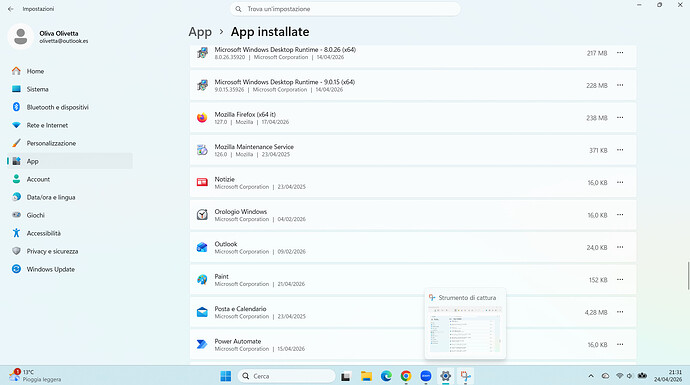The width and height of the screenshot is (690, 385).
Task: Click the network Wi-Fi tray icon
Action: point(620,376)
